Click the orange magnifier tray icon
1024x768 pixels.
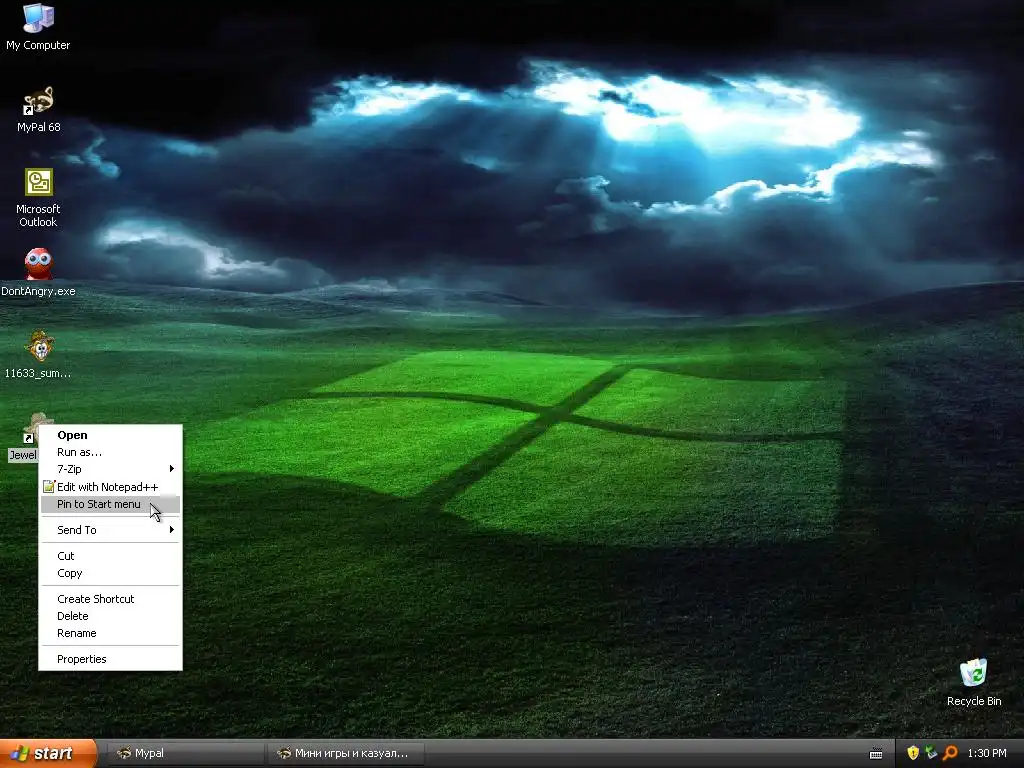(950, 753)
